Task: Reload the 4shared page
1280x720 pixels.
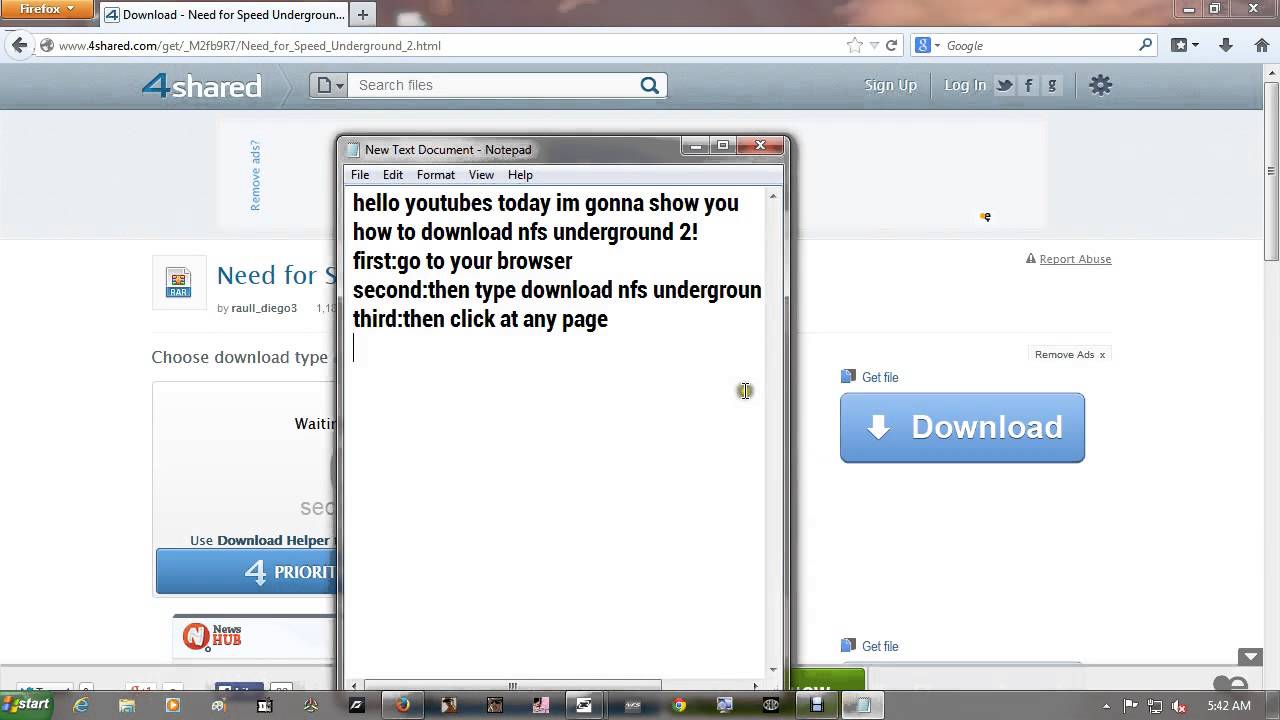Action: click(891, 45)
